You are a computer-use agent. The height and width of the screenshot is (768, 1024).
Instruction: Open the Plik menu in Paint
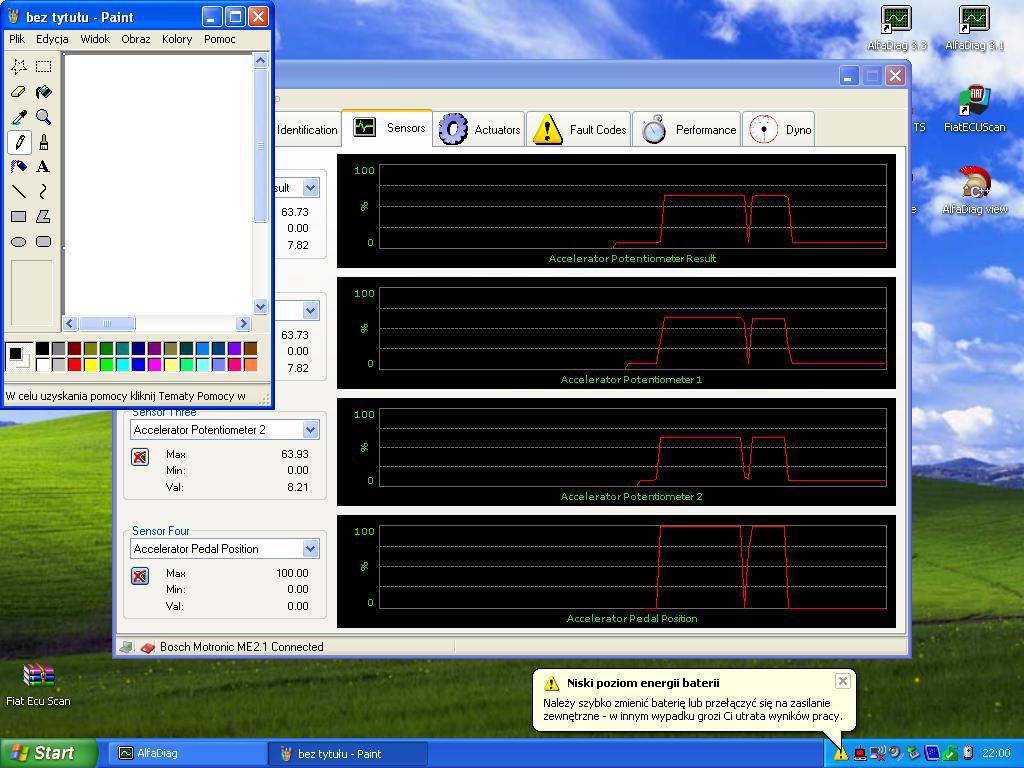17,39
